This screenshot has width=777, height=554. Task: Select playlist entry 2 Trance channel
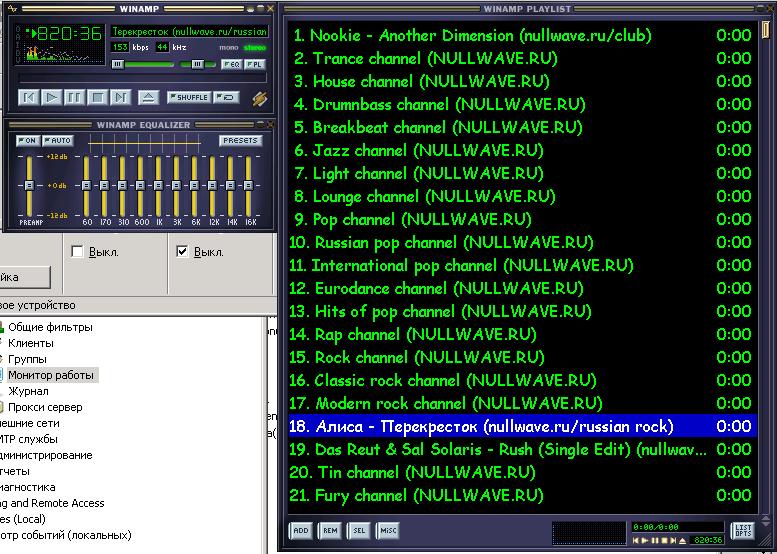523,58
